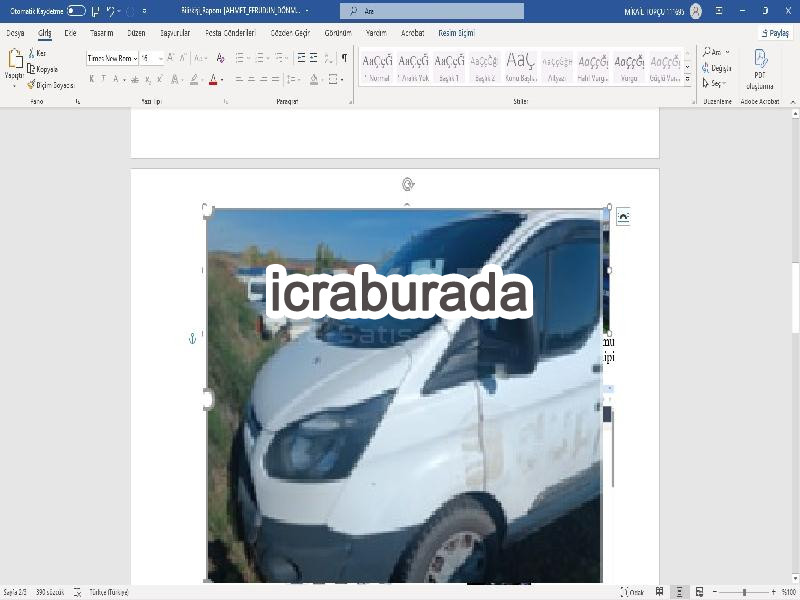Open the Seç select dropdown
Screen dimensions: 800x600
click(715, 83)
